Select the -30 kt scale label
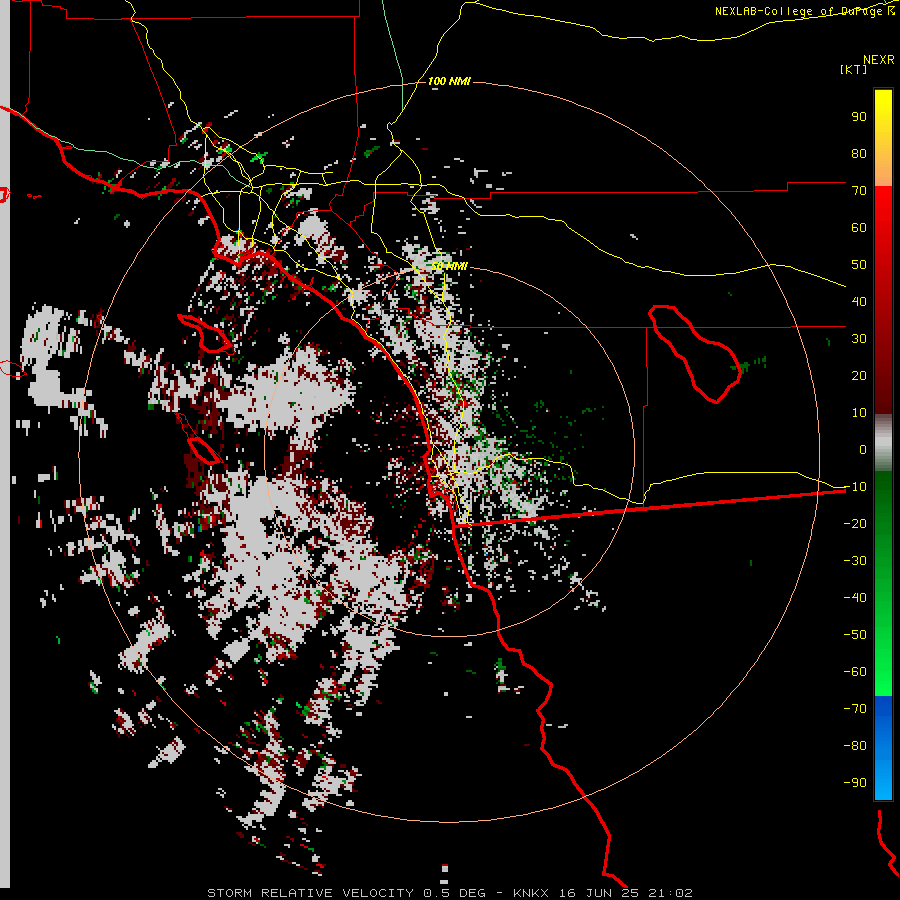This screenshot has height=900, width=900. coord(855,561)
